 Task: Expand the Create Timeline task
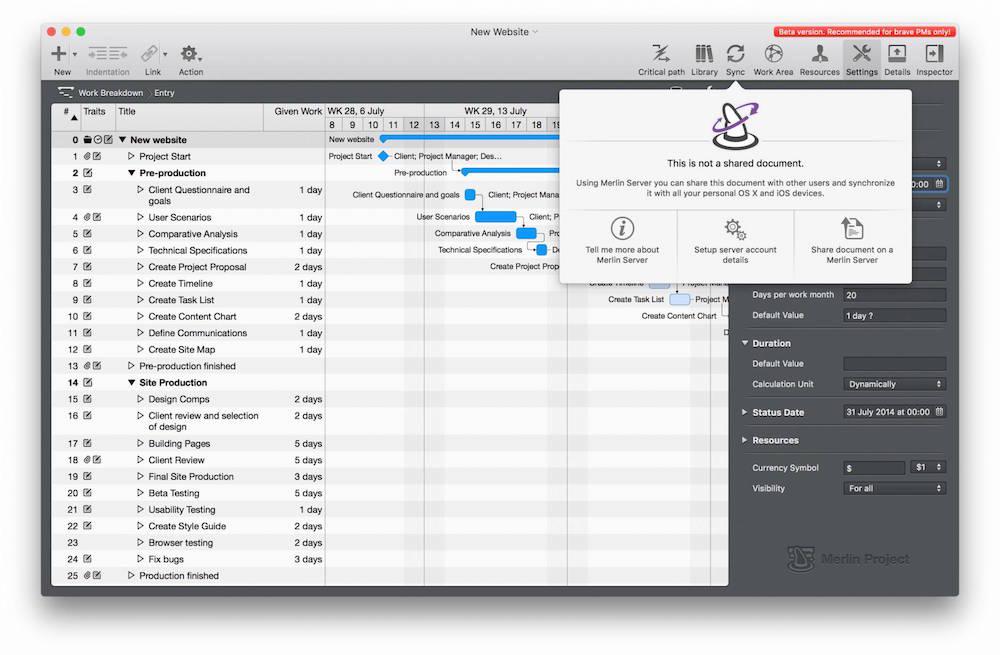click(140, 284)
